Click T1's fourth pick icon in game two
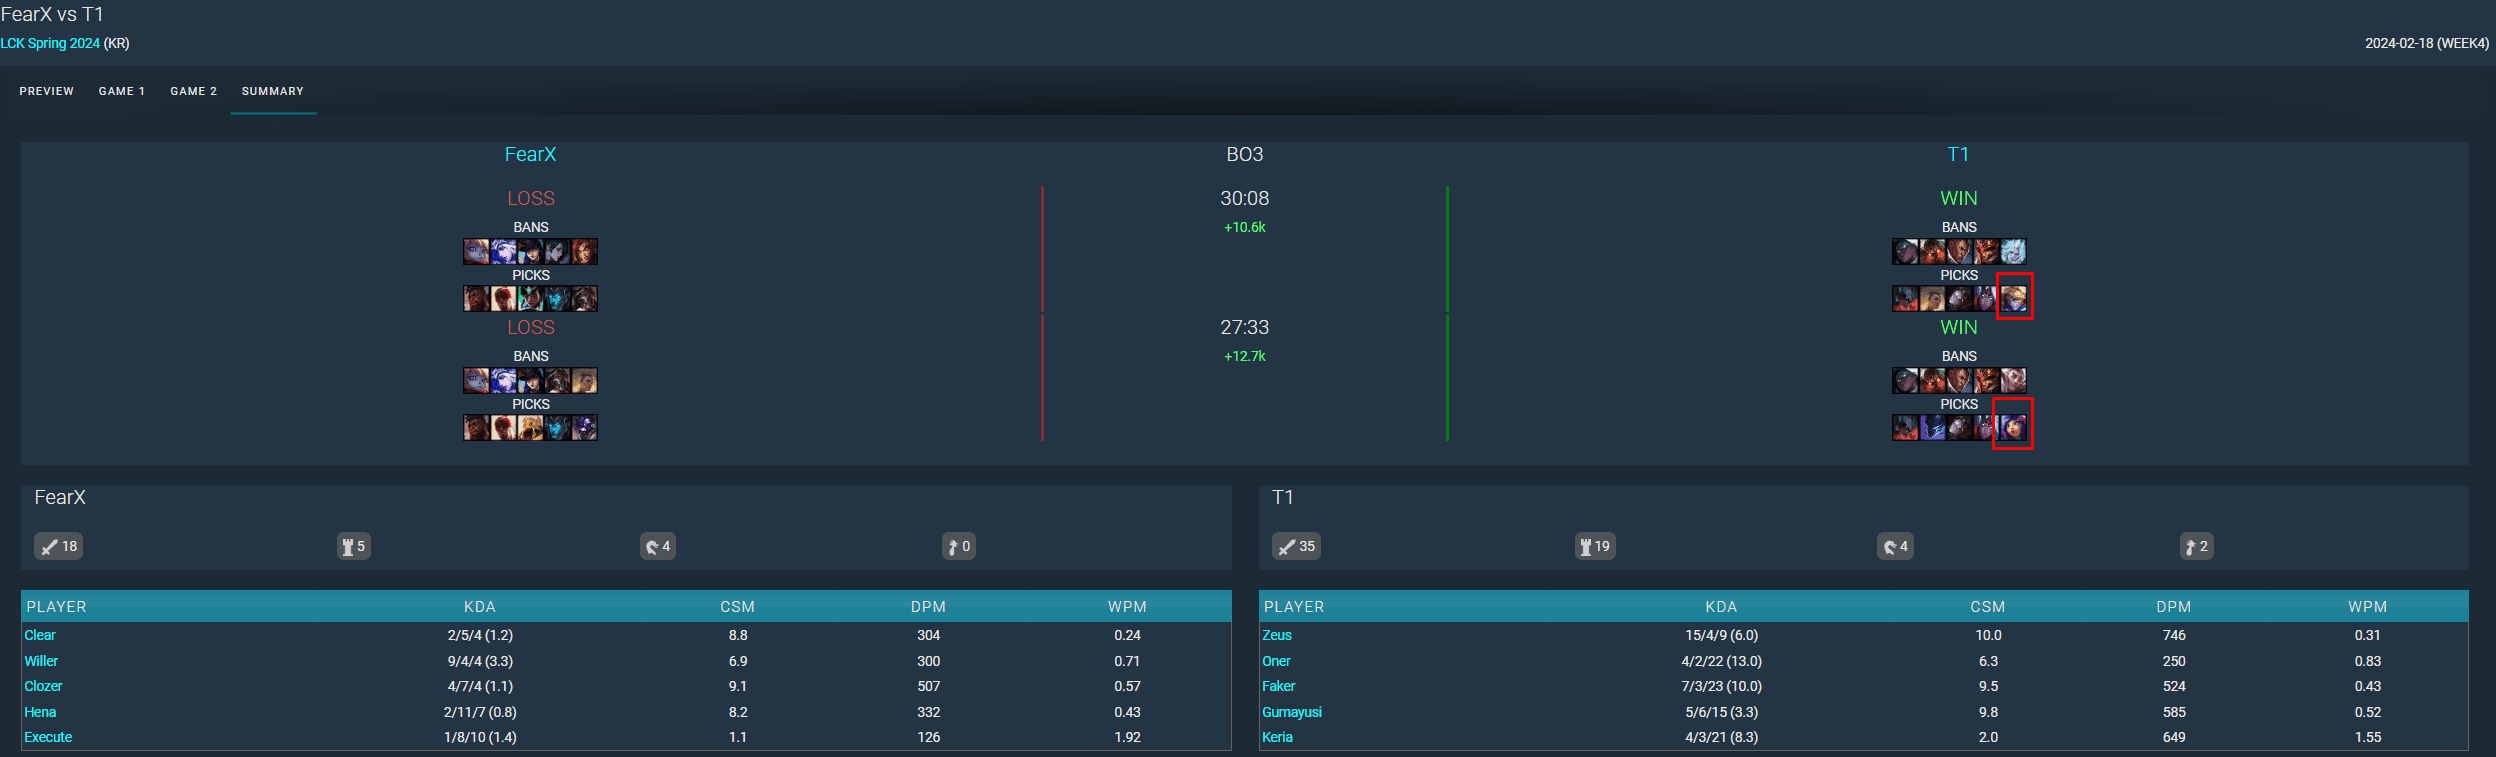The width and height of the screenshot is (2496, 757). [1987, 427]
